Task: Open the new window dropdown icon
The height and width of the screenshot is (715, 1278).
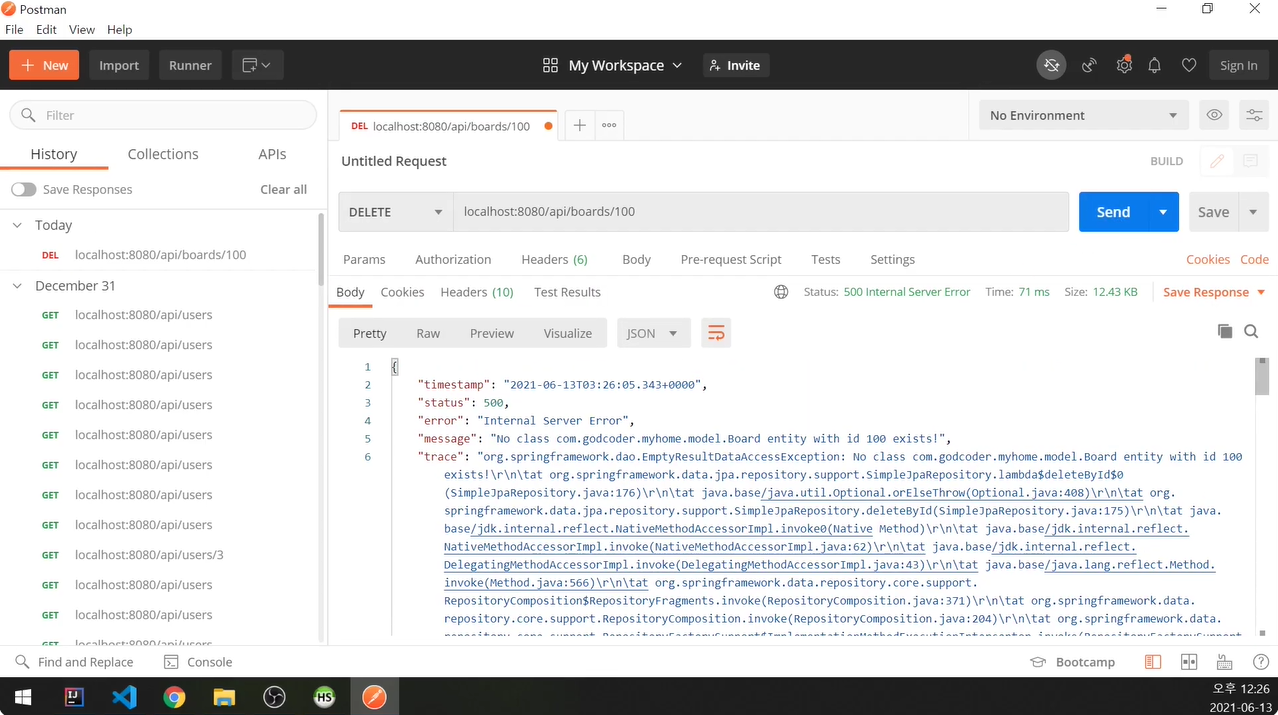Action: [257, 65]
